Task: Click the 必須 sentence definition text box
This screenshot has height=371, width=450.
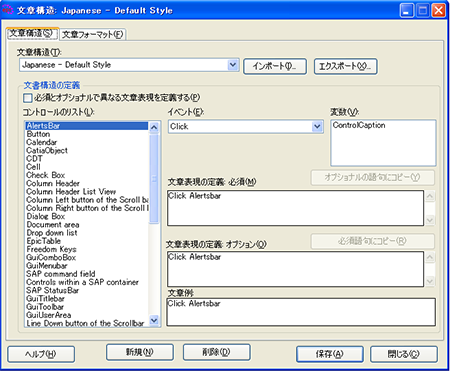Action: coord(295,208)
